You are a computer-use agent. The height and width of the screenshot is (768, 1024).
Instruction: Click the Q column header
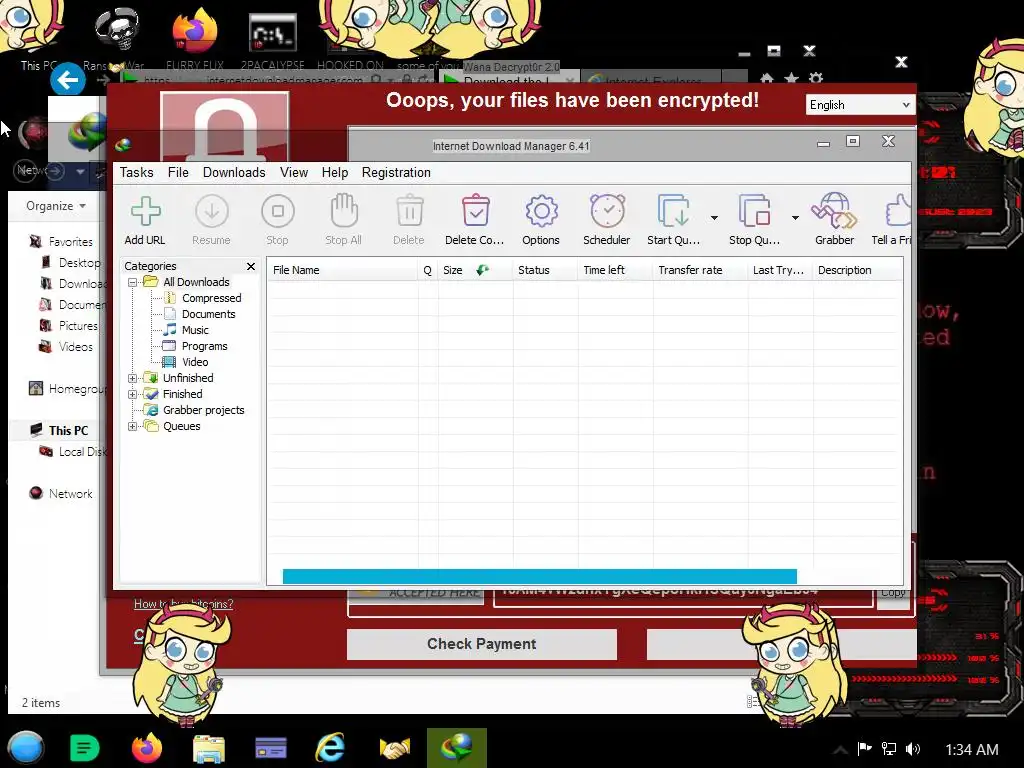(428, 270)
